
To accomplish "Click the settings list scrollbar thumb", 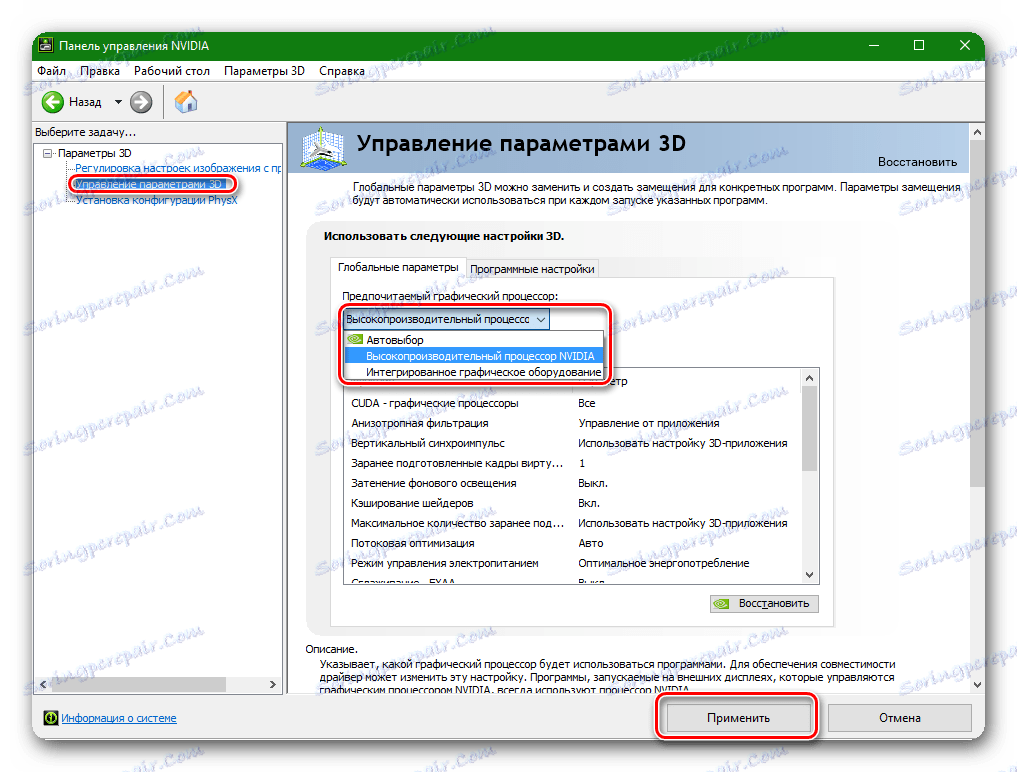I will pos(809,429).
